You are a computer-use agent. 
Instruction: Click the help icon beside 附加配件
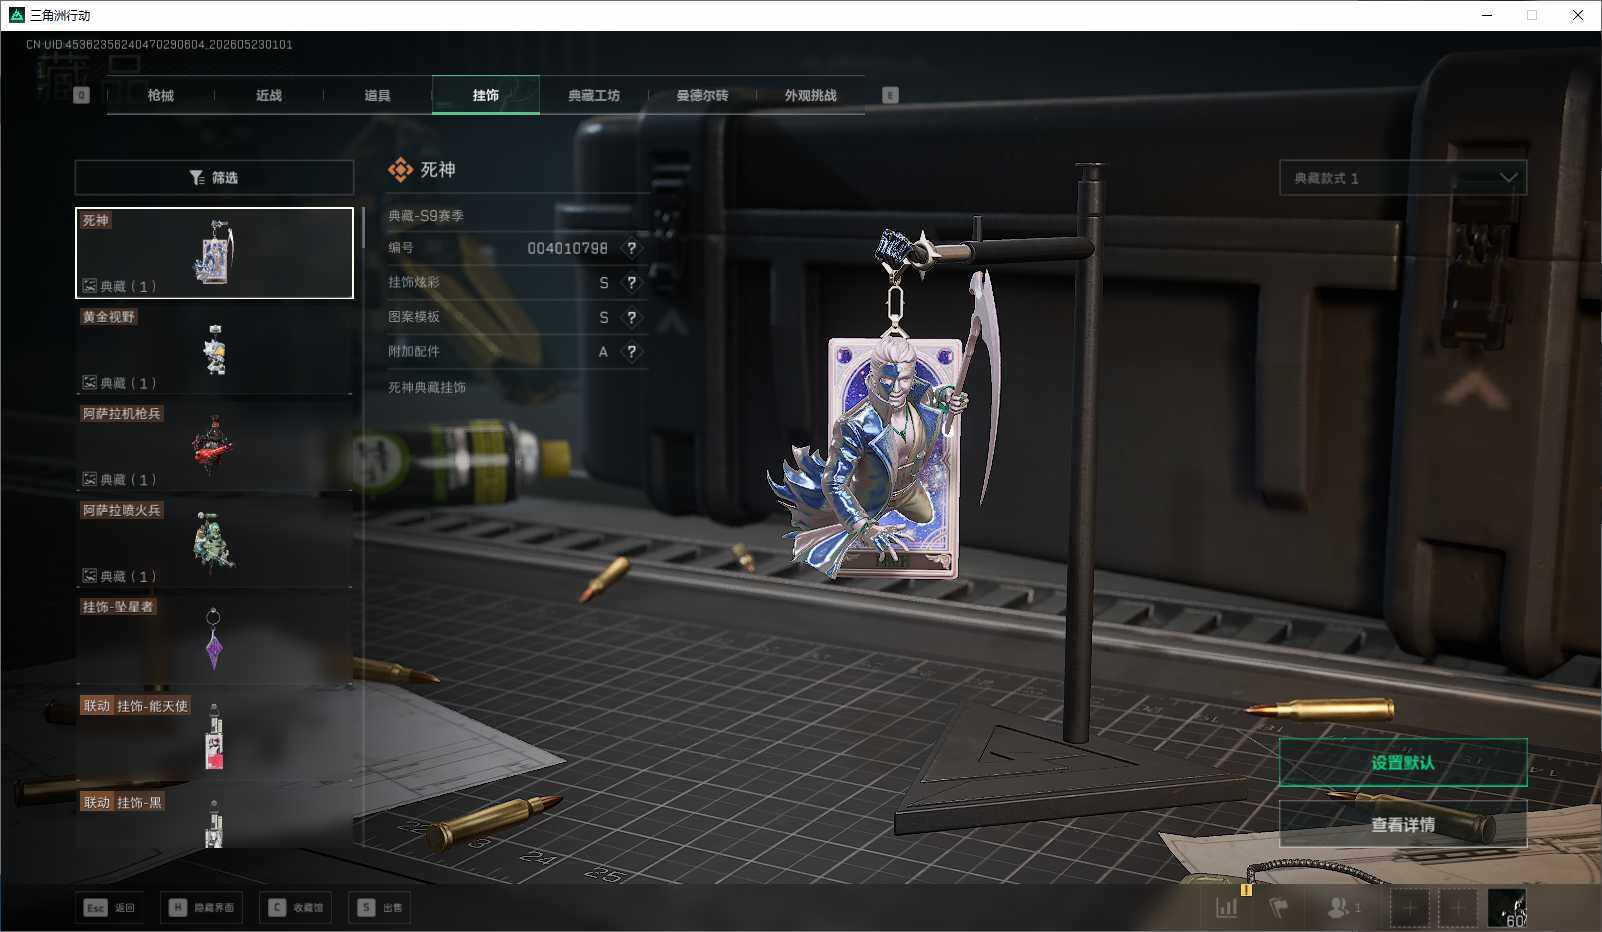click(x=631, y=352)
